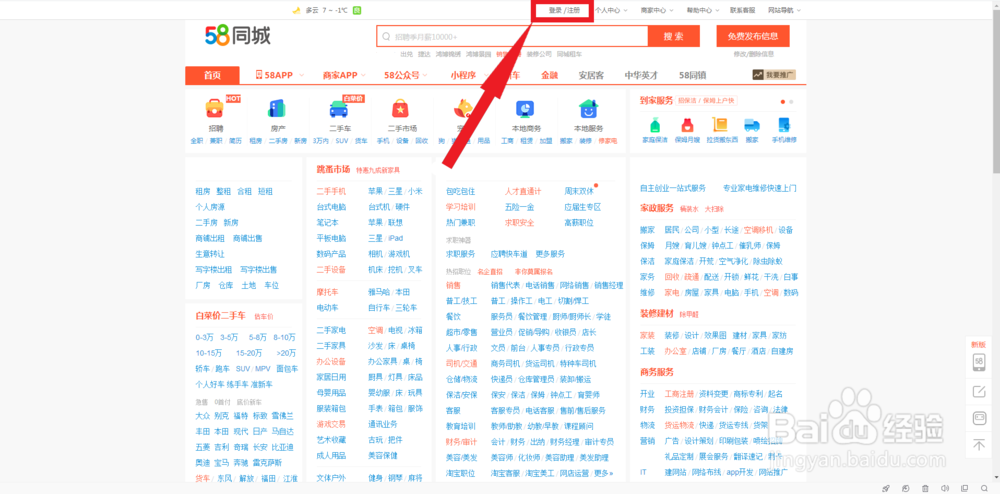Click the page vertical scrollbar thumb

(x=996, y=91)
